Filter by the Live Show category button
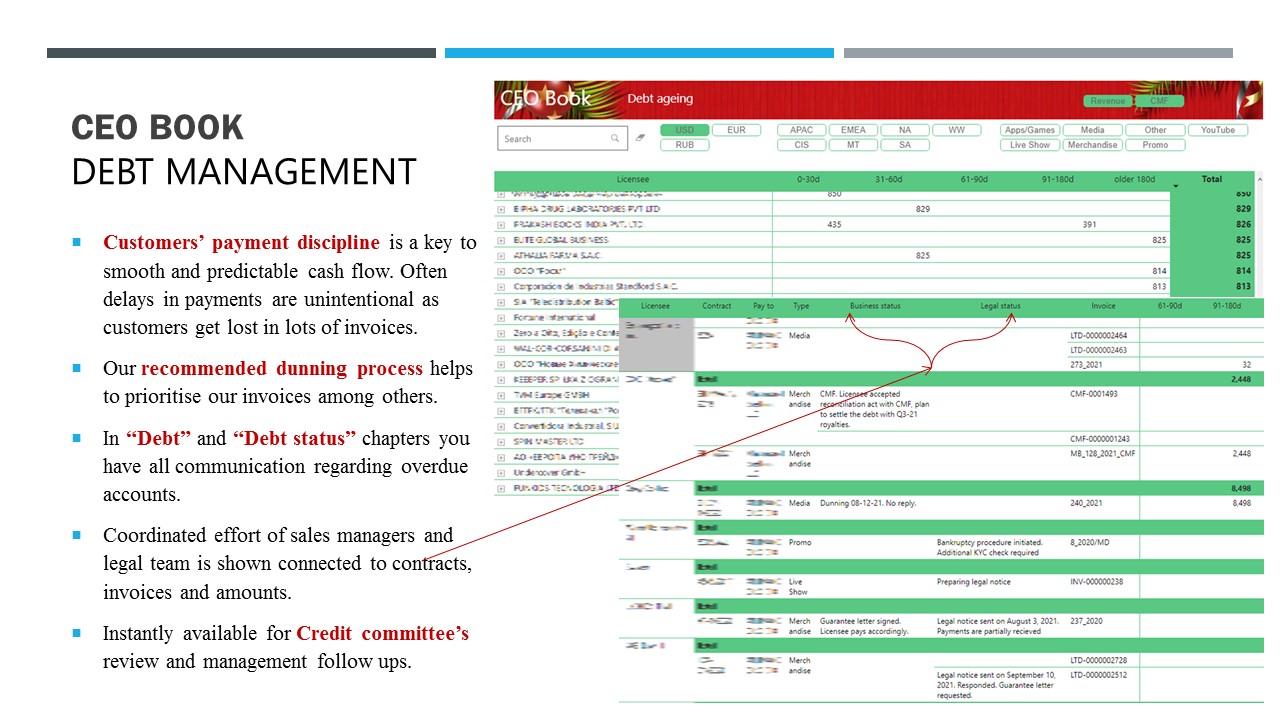The width and height of the screenshot is (1280, 720). [1030, 145]
